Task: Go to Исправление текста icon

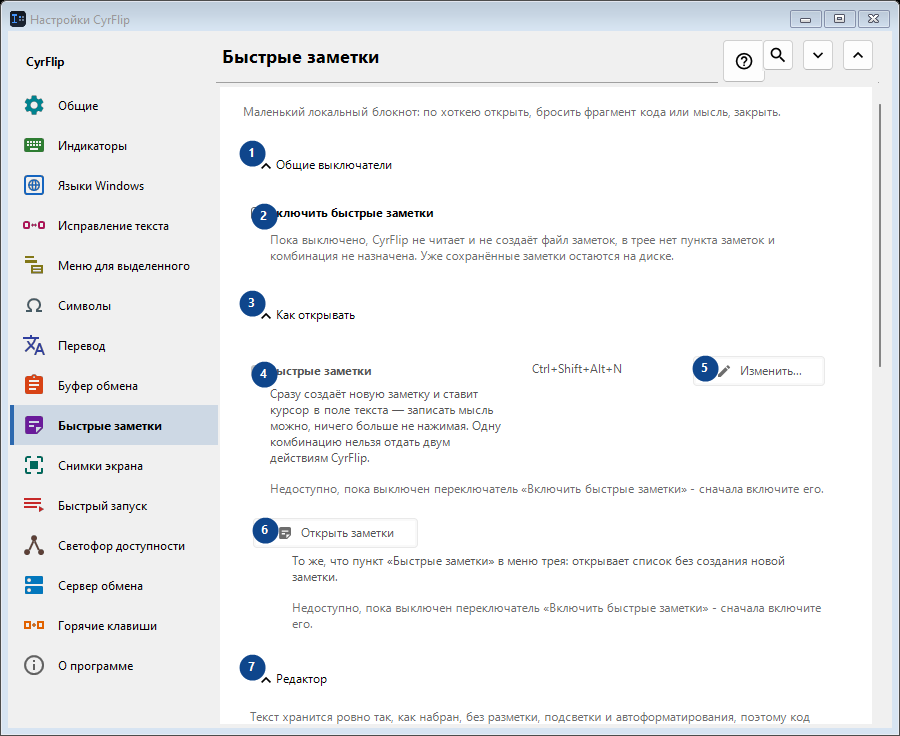Action: click(34, 225)
